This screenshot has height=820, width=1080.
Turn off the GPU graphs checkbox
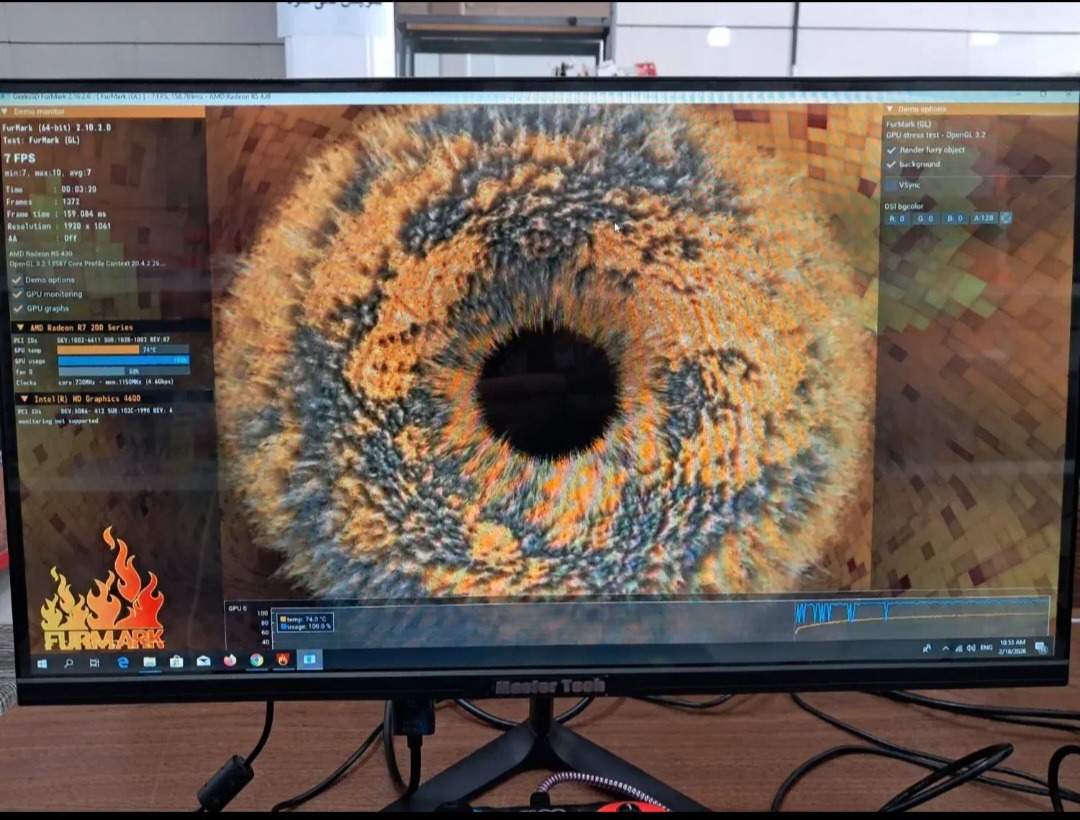click(17, 308)
